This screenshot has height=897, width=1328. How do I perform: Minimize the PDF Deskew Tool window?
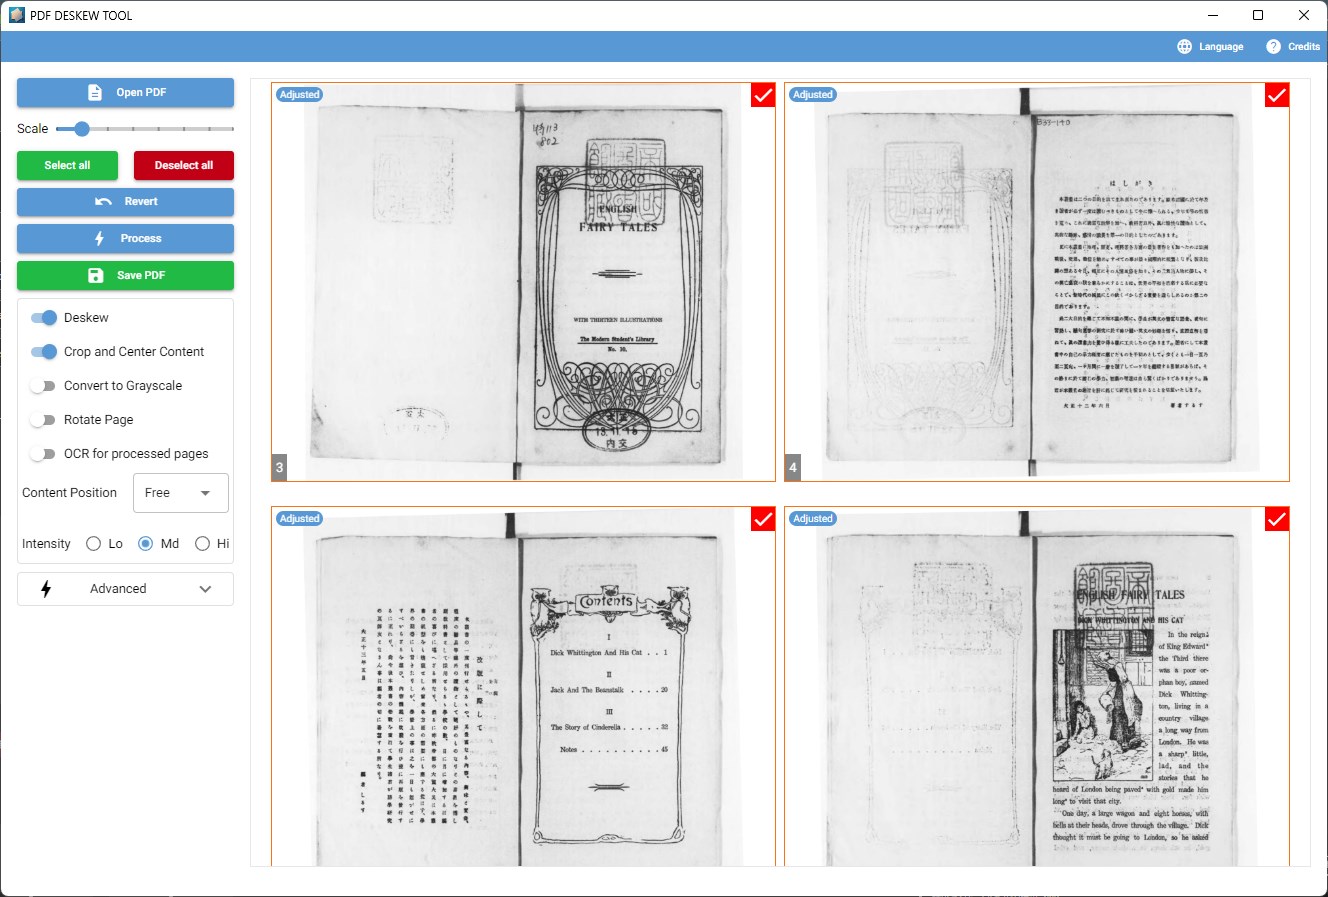pyautogui.click(x=1213, y=15)
